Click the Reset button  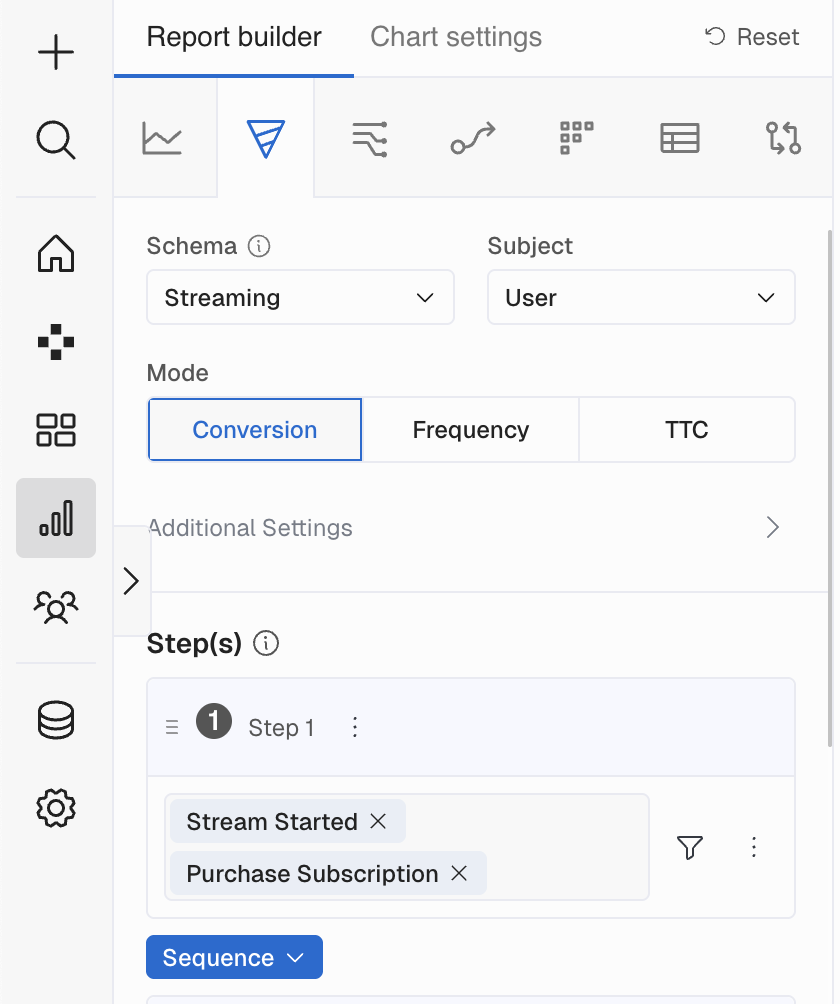752,37
